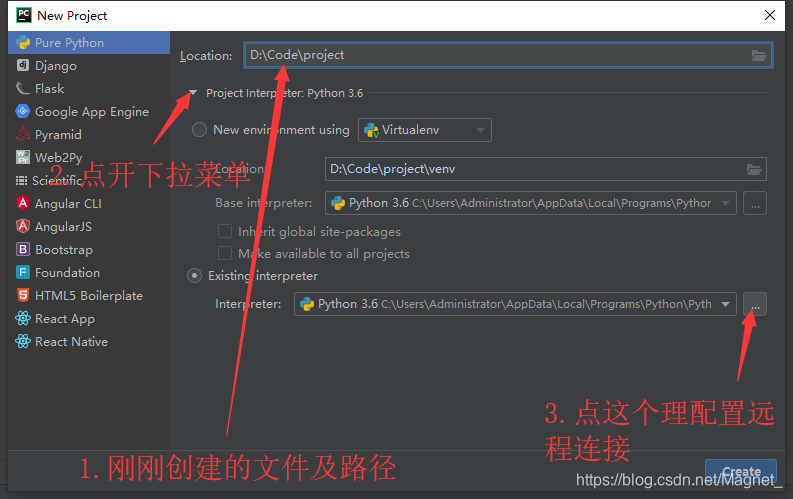The image size is (793, 499).
Task: Click the Angular CLI red shield icon
Action: 23,203
